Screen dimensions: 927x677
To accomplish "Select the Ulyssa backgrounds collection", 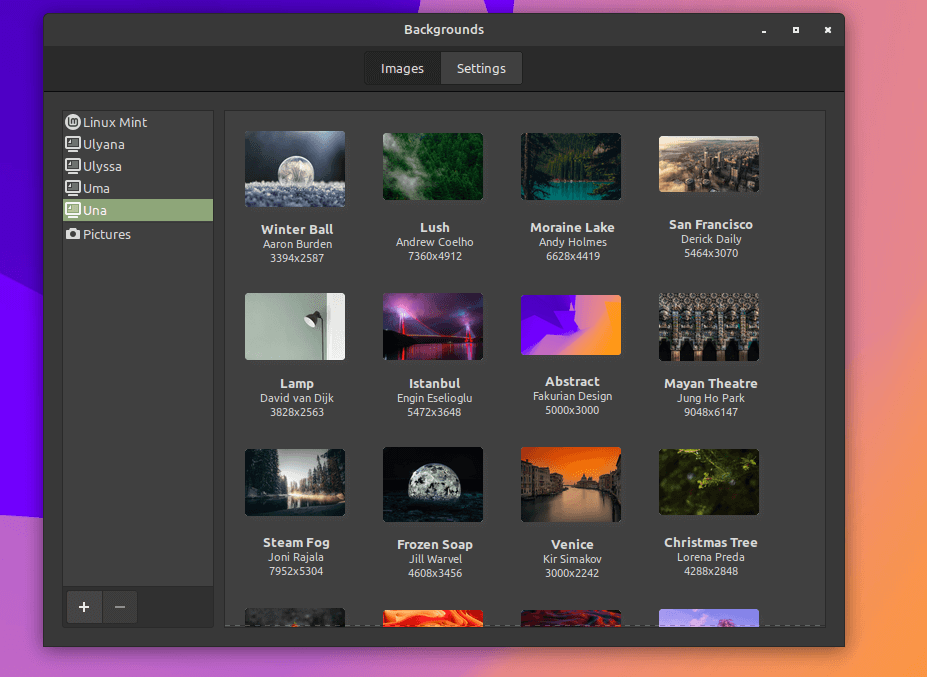I will [x=102, y=166].
